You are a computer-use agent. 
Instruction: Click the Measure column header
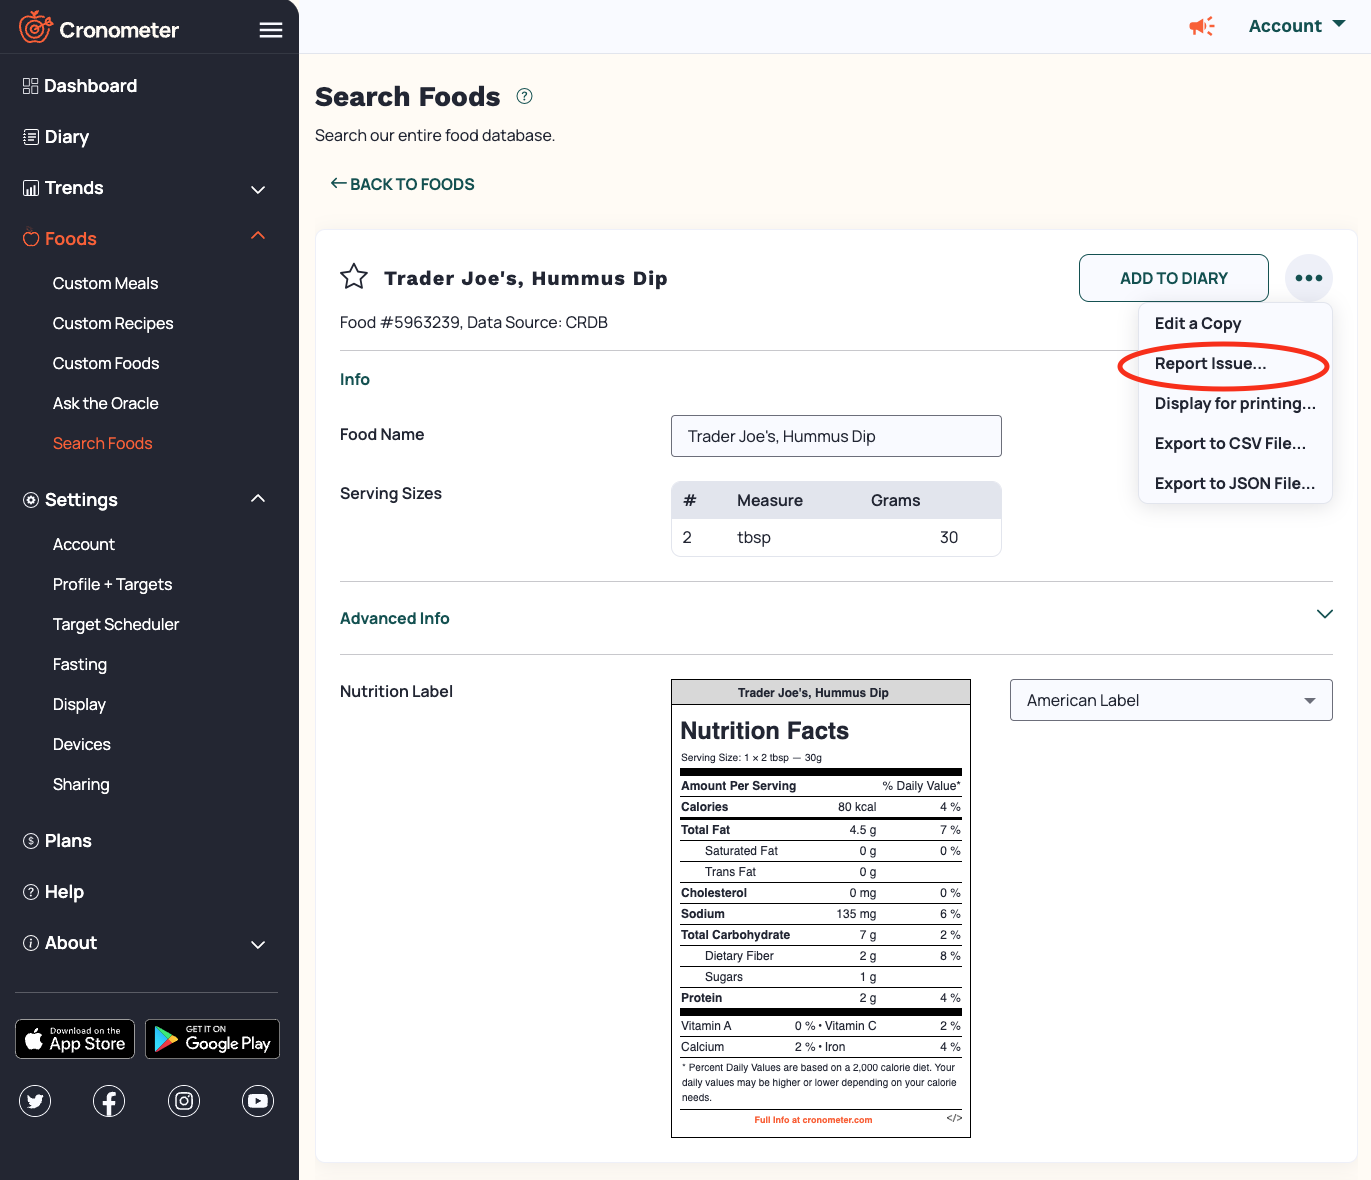pos(770,500)
